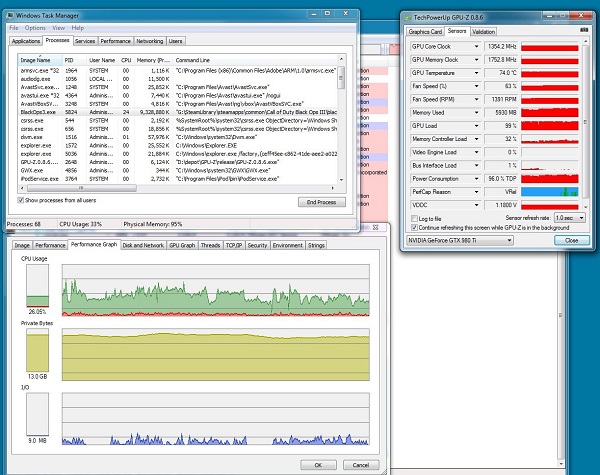This screenshot has width=600, height=475.
Task: Switch to the Networking tab in Task Manager
Action: point(149,41)
